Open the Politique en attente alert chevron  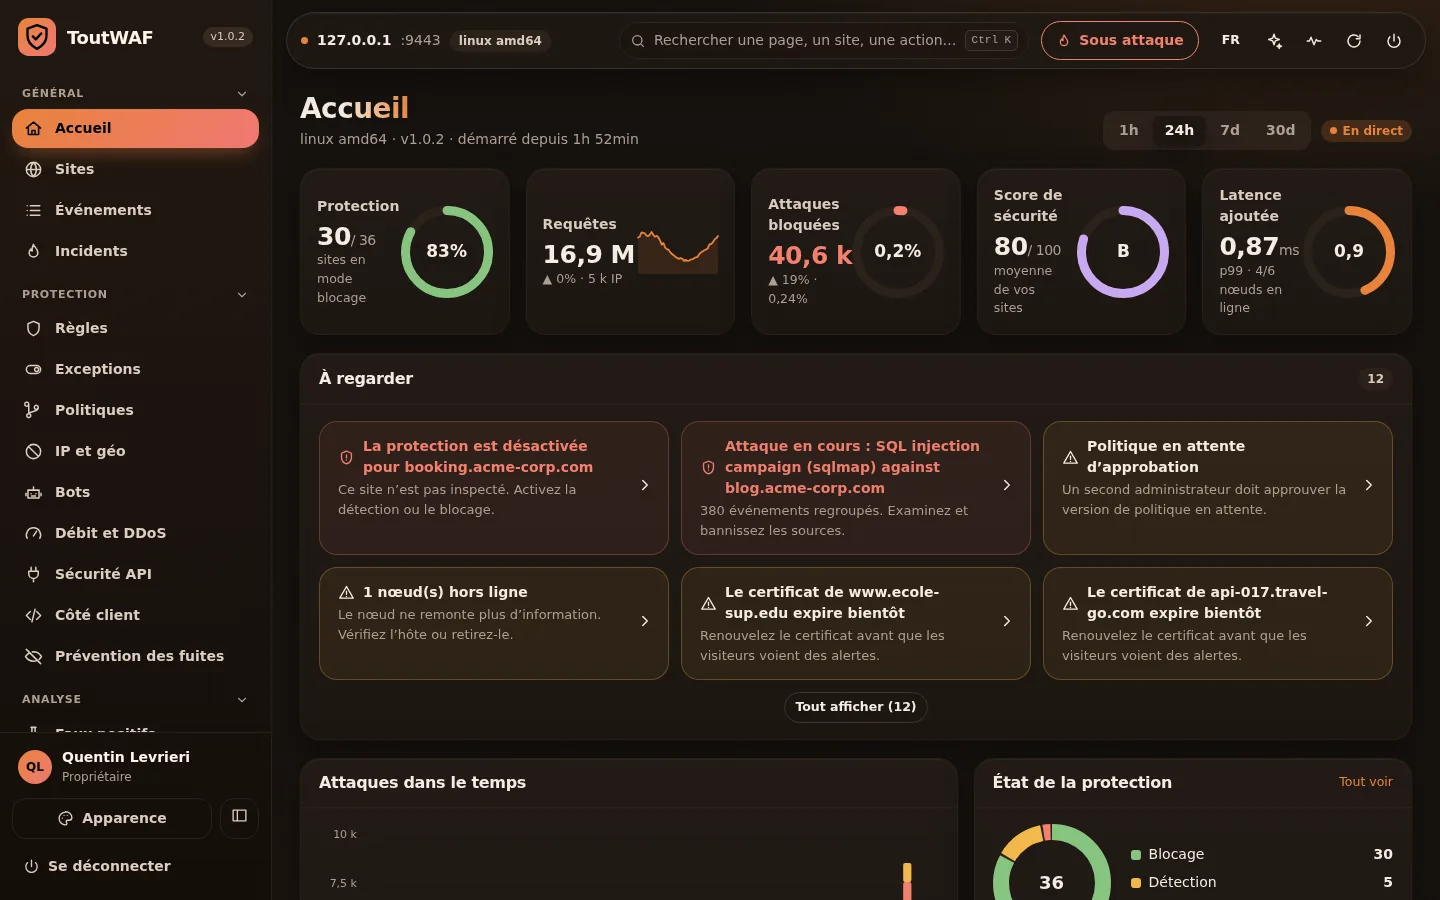(1369, 485)
